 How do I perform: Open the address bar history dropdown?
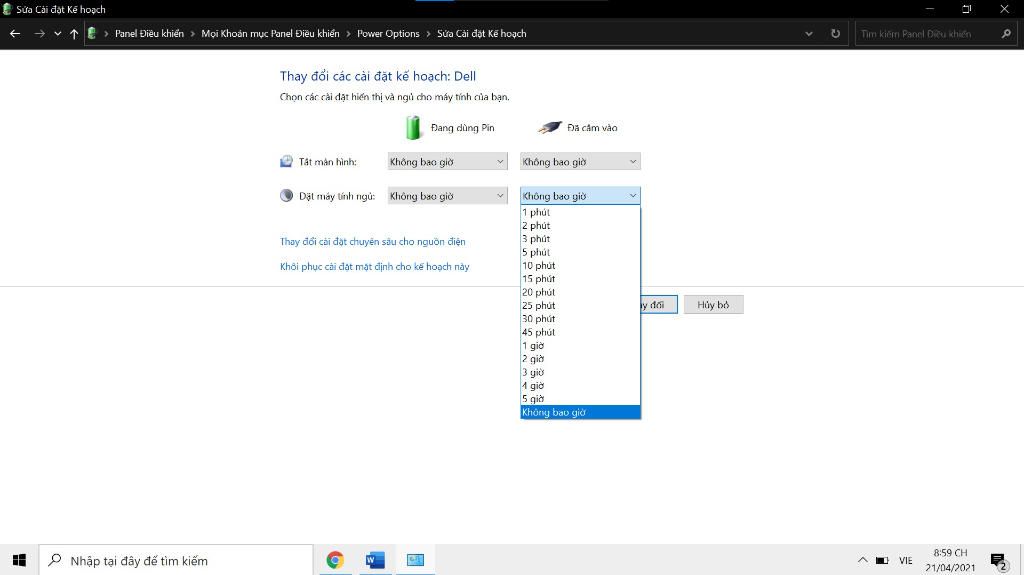809,33
